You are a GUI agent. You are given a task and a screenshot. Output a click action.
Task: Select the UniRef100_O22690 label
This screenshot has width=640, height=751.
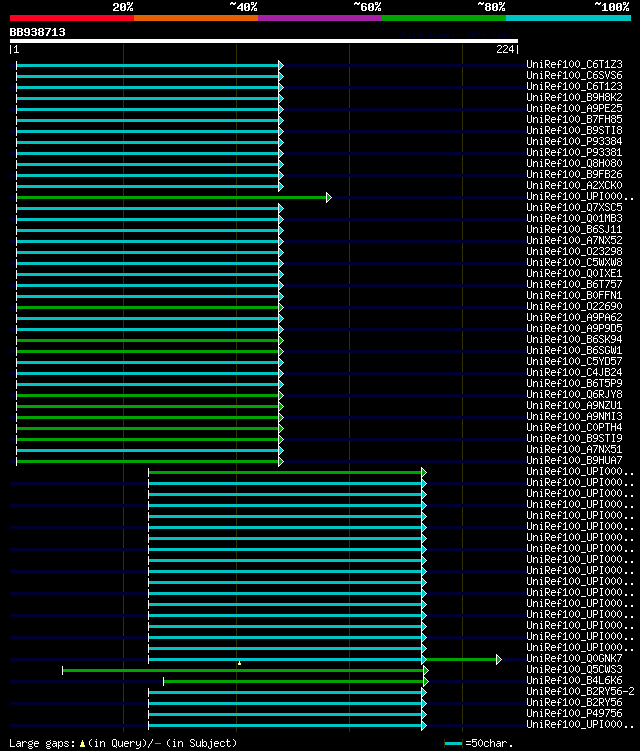[574, 307]
